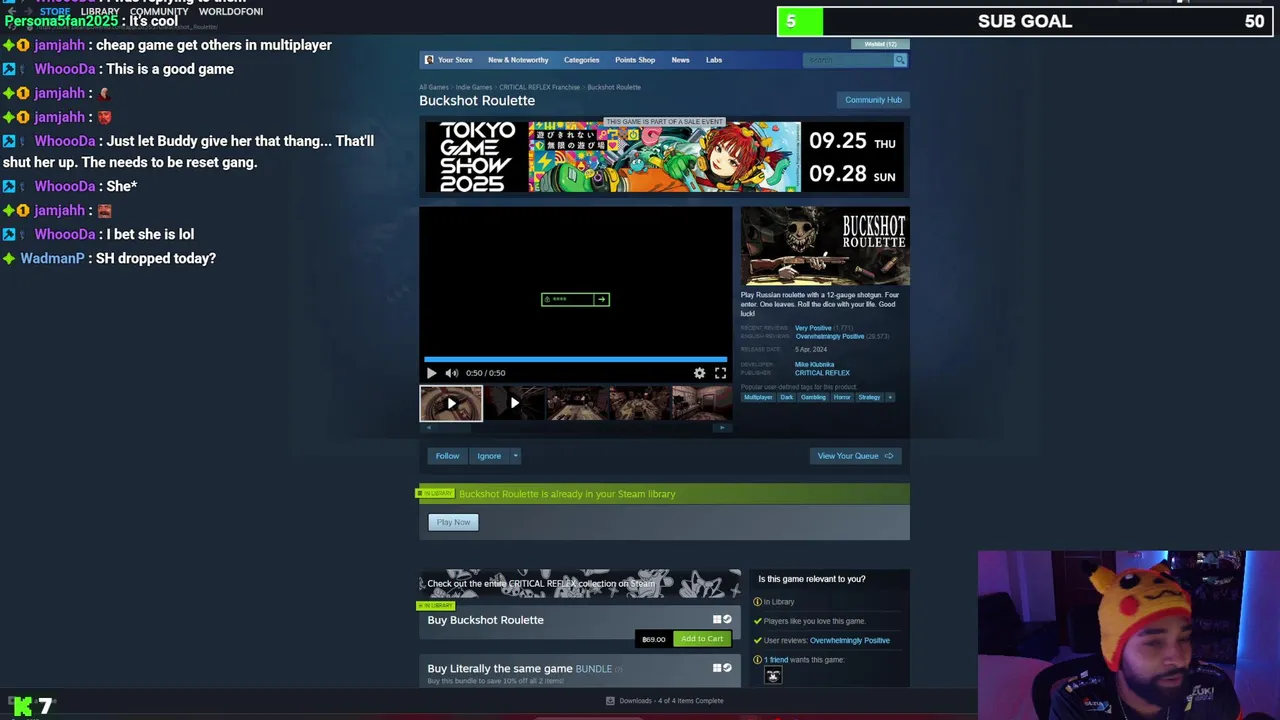This screenshot has height=720, width=1280.
Task: Click the friend avatar under wants this game
Action: click(772, 676)
